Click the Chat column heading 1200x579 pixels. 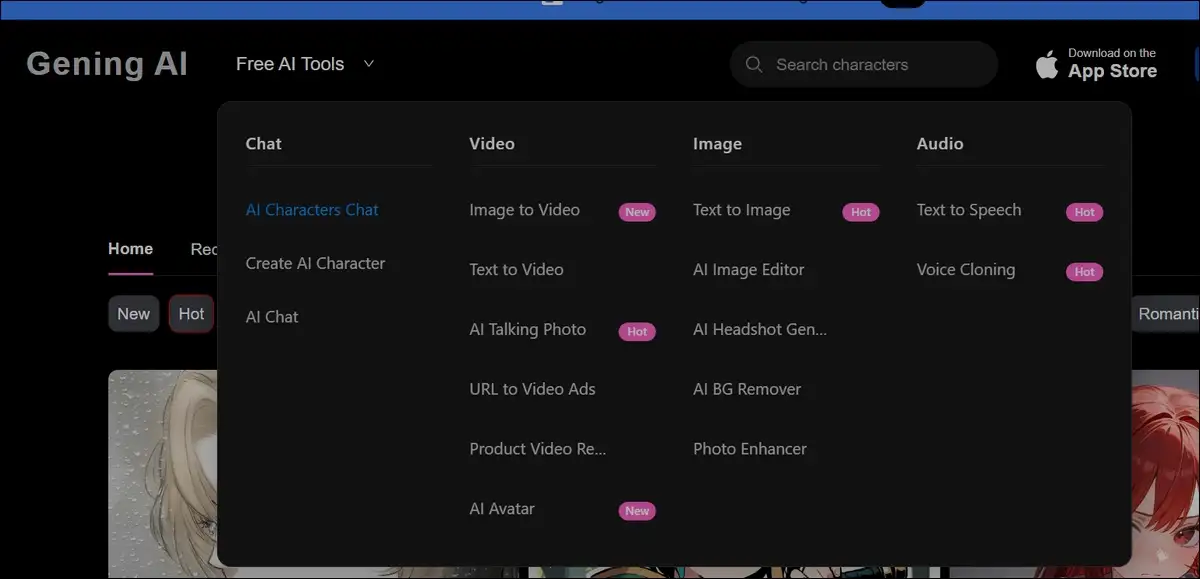(x=264, y=143)
